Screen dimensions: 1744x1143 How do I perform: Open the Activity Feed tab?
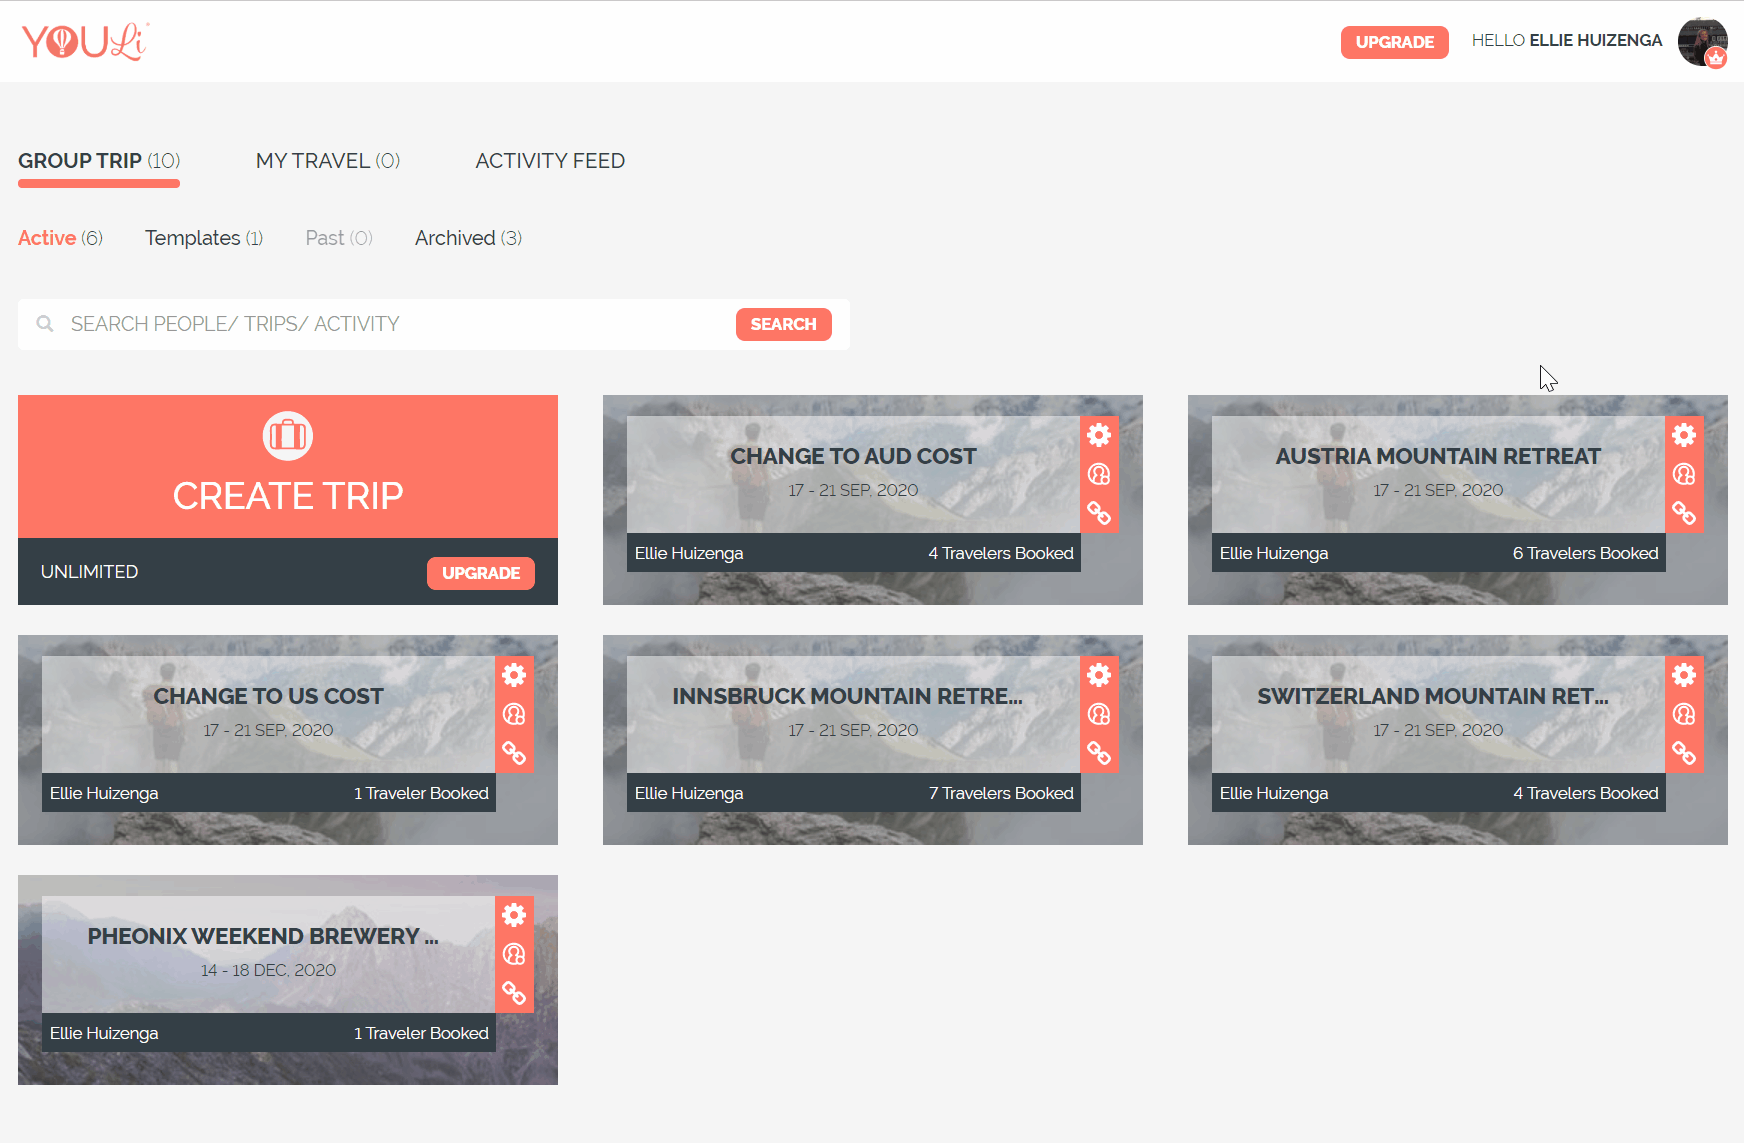point(550,161)
